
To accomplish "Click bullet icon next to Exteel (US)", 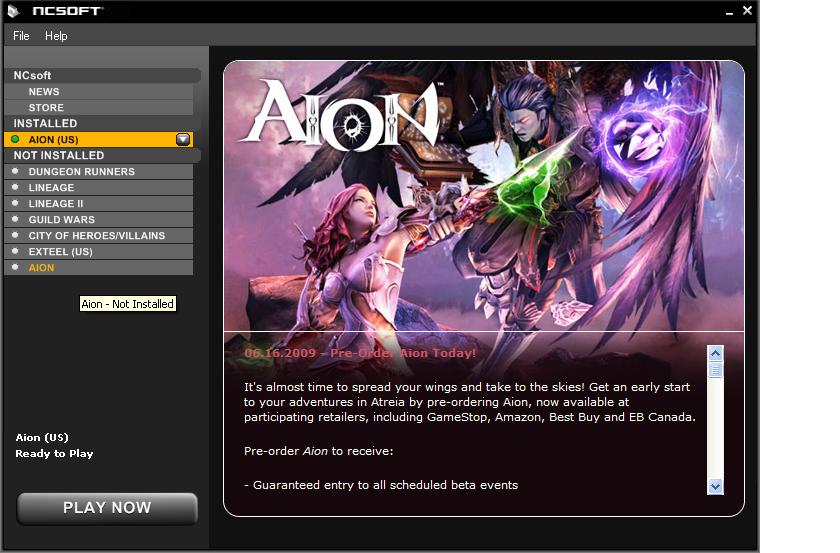I will (x=15, y=251).
